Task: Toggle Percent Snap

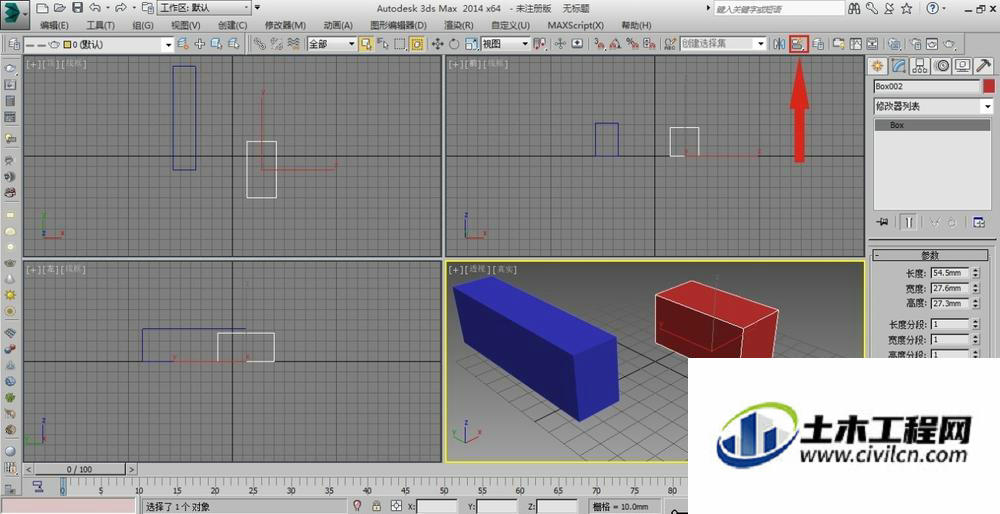Action: (x=633, y=44)
